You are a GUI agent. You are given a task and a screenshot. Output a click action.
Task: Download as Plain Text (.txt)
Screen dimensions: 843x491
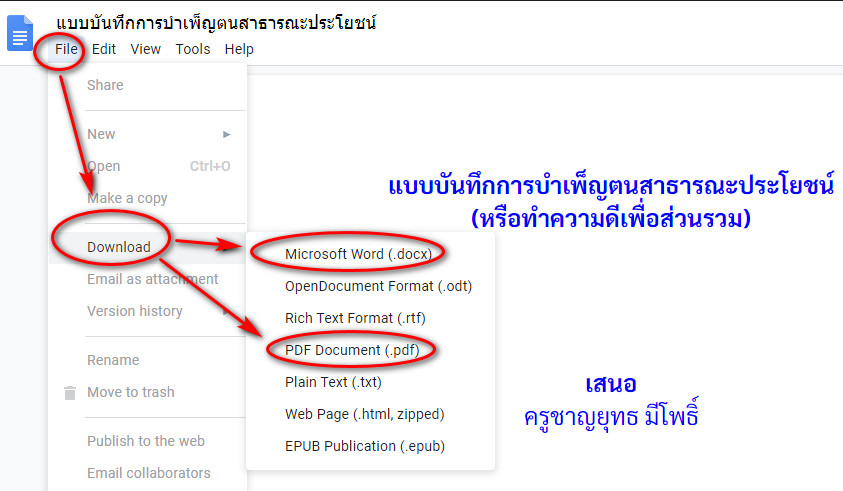coord(333,382)
